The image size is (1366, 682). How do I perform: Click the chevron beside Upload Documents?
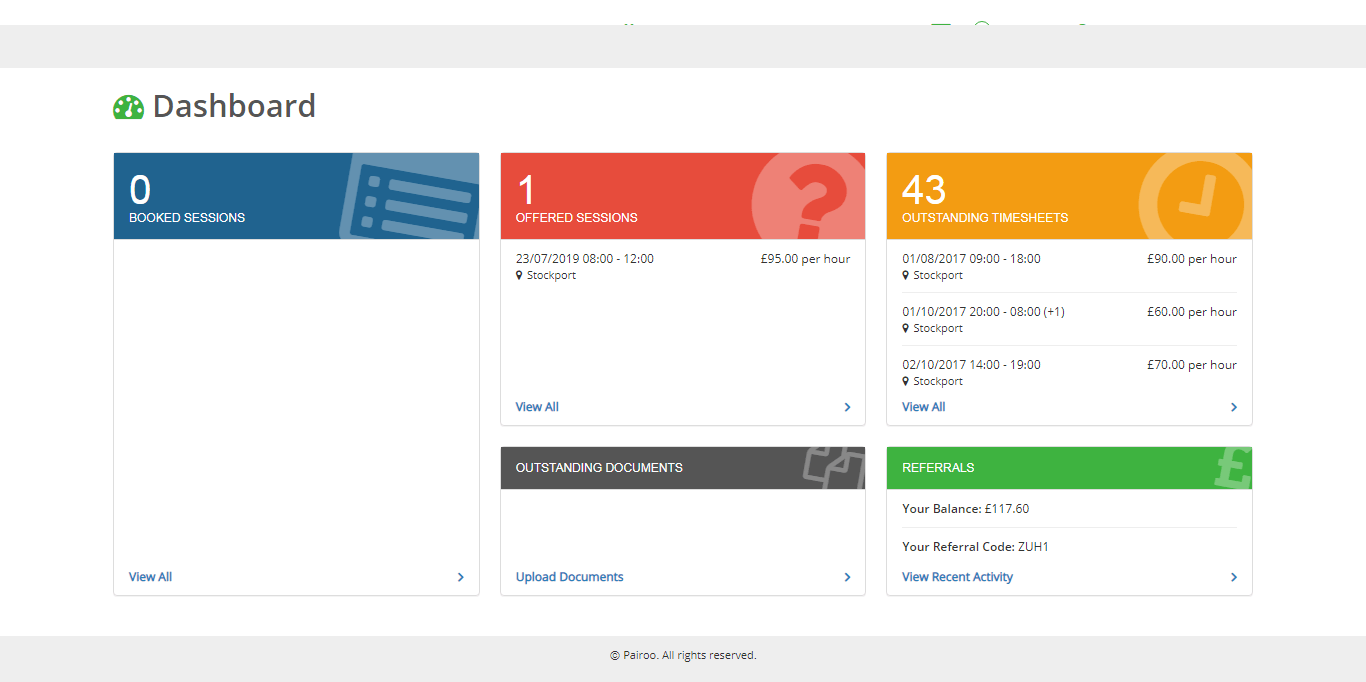click(x=847, y=577)
